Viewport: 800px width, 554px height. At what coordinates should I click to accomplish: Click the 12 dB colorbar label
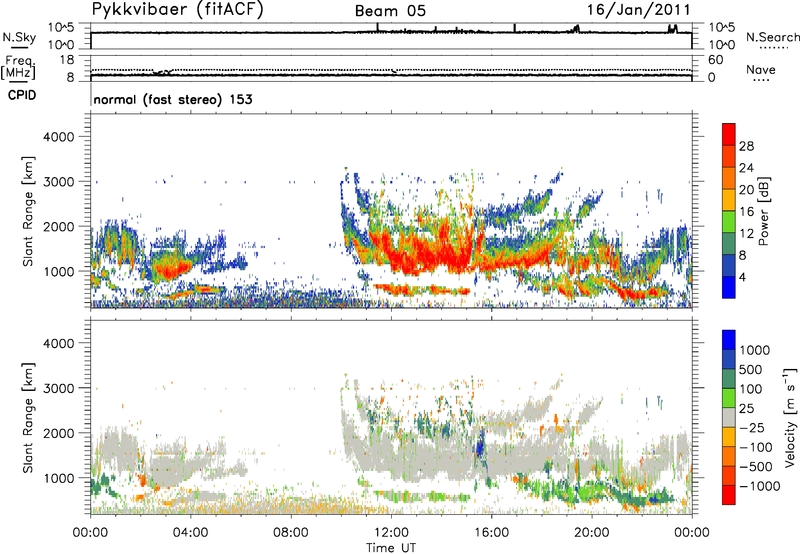coord(746,234)
